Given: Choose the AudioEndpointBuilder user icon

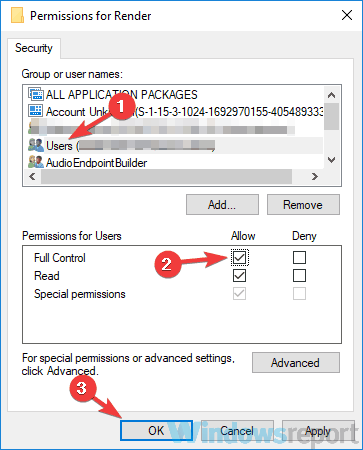Looking at the screenshot, I should click(x=36, y=162).
